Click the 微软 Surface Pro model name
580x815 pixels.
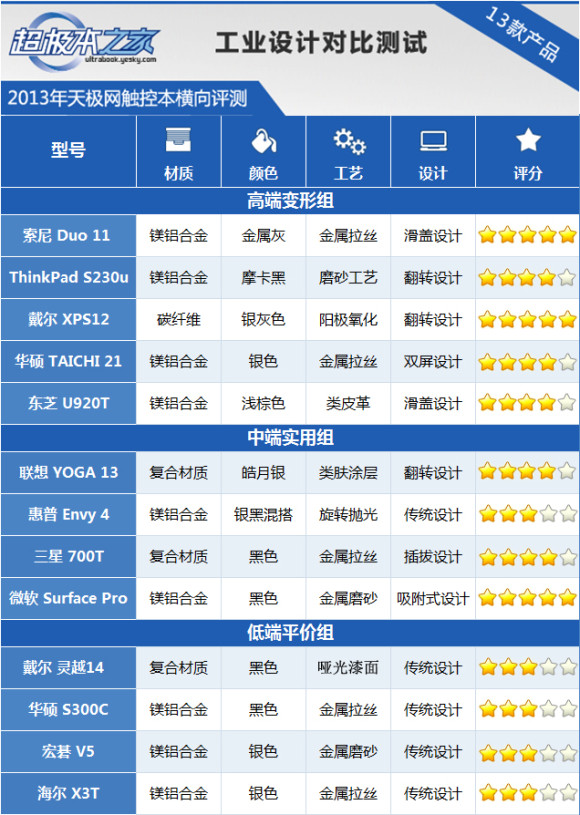click(x=68, y=598)
